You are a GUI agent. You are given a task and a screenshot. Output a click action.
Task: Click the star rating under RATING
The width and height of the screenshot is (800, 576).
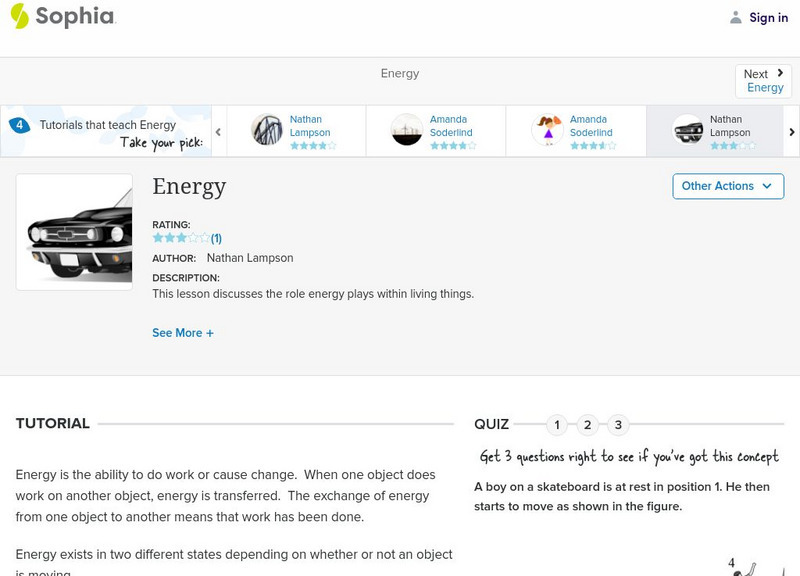click(180, 238)
